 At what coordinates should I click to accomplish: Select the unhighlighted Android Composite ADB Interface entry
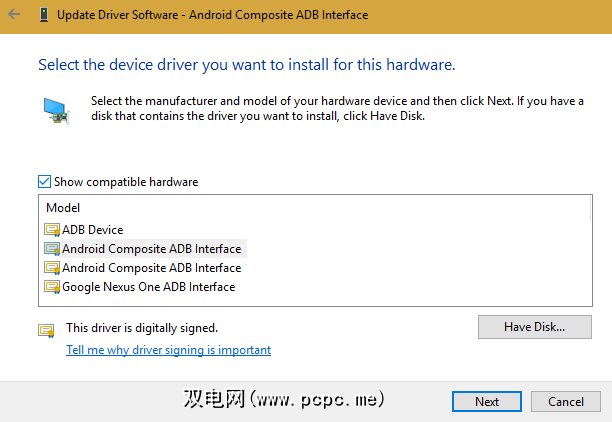pyautogui.click(x=151, y=268)
